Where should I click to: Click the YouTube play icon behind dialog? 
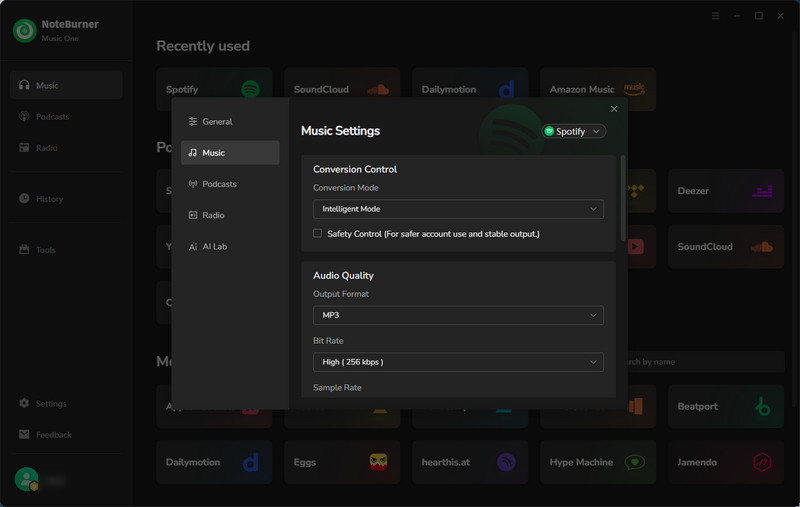click(636, 247)
